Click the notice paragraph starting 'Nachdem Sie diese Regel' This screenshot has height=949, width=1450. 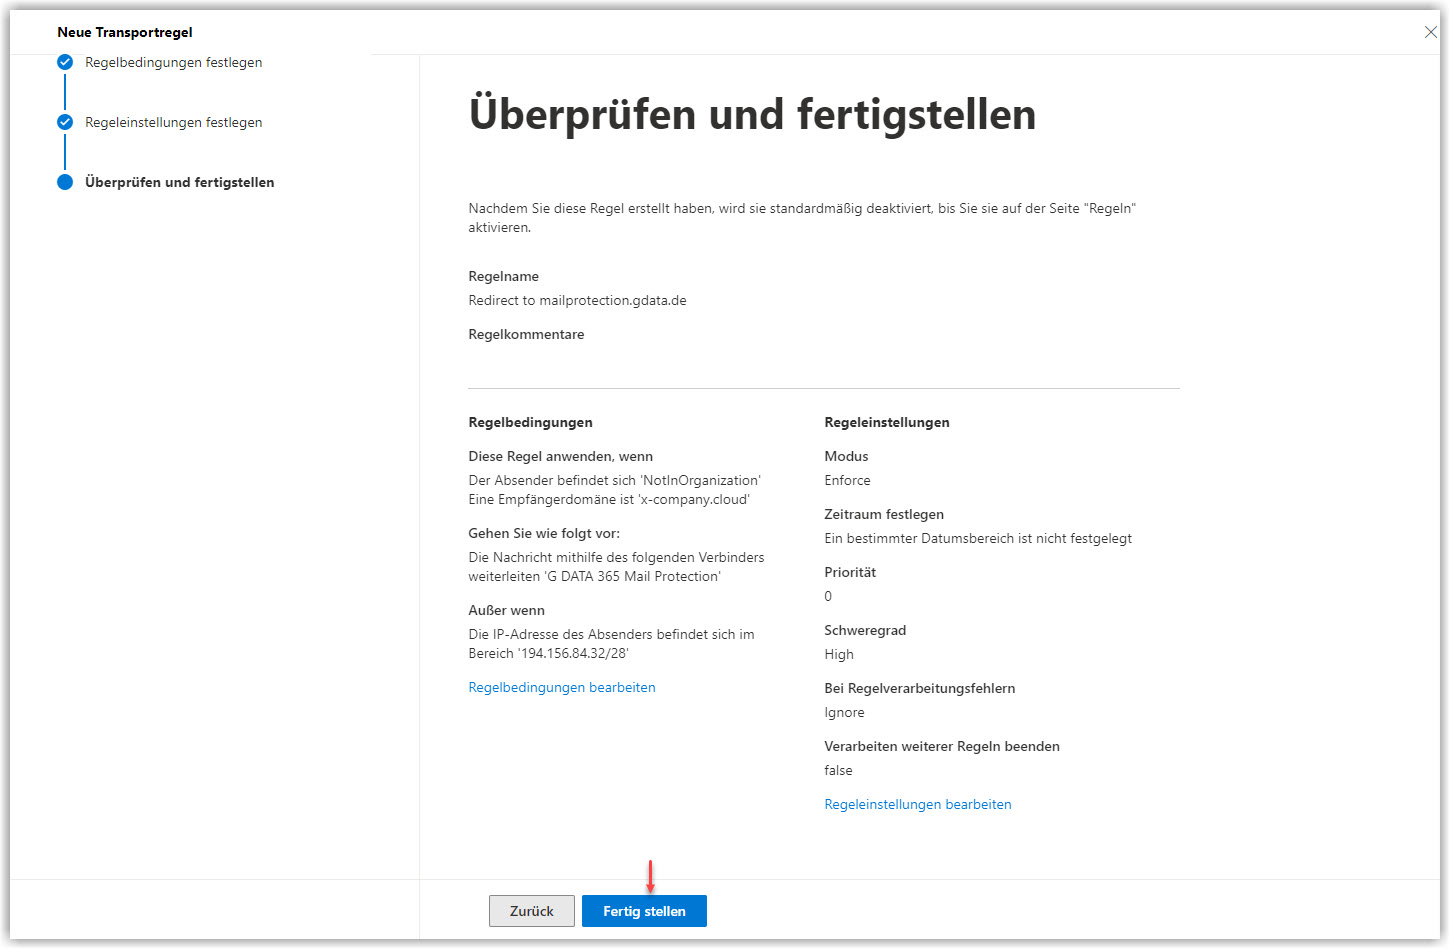[802, 218]
